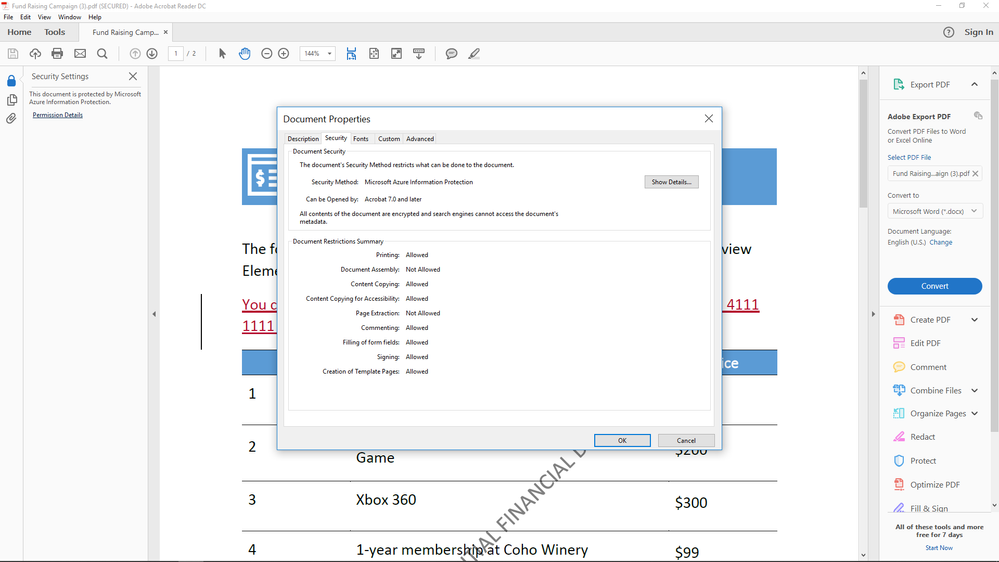
Task: Click the Help question mark icon
Action: pyautogui.click(x=949, y=32)
